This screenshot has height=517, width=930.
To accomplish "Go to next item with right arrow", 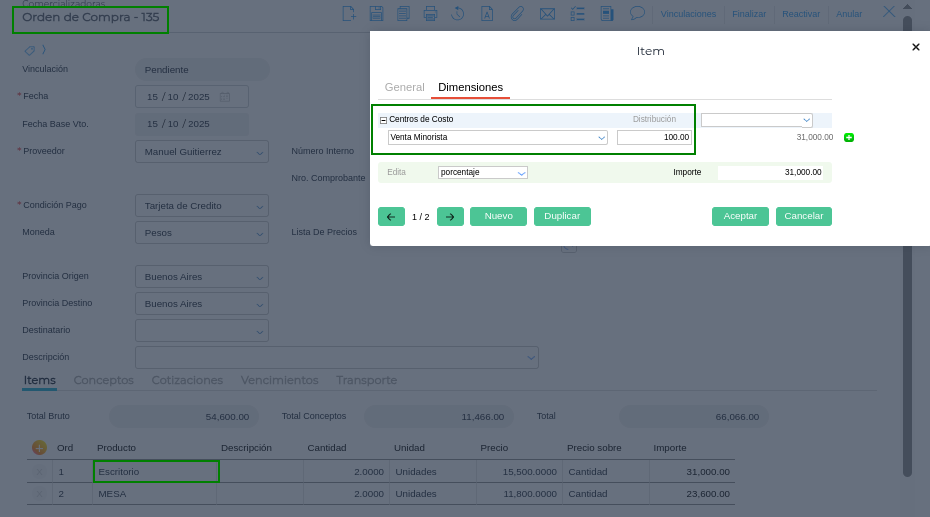I will pos(450,216).
